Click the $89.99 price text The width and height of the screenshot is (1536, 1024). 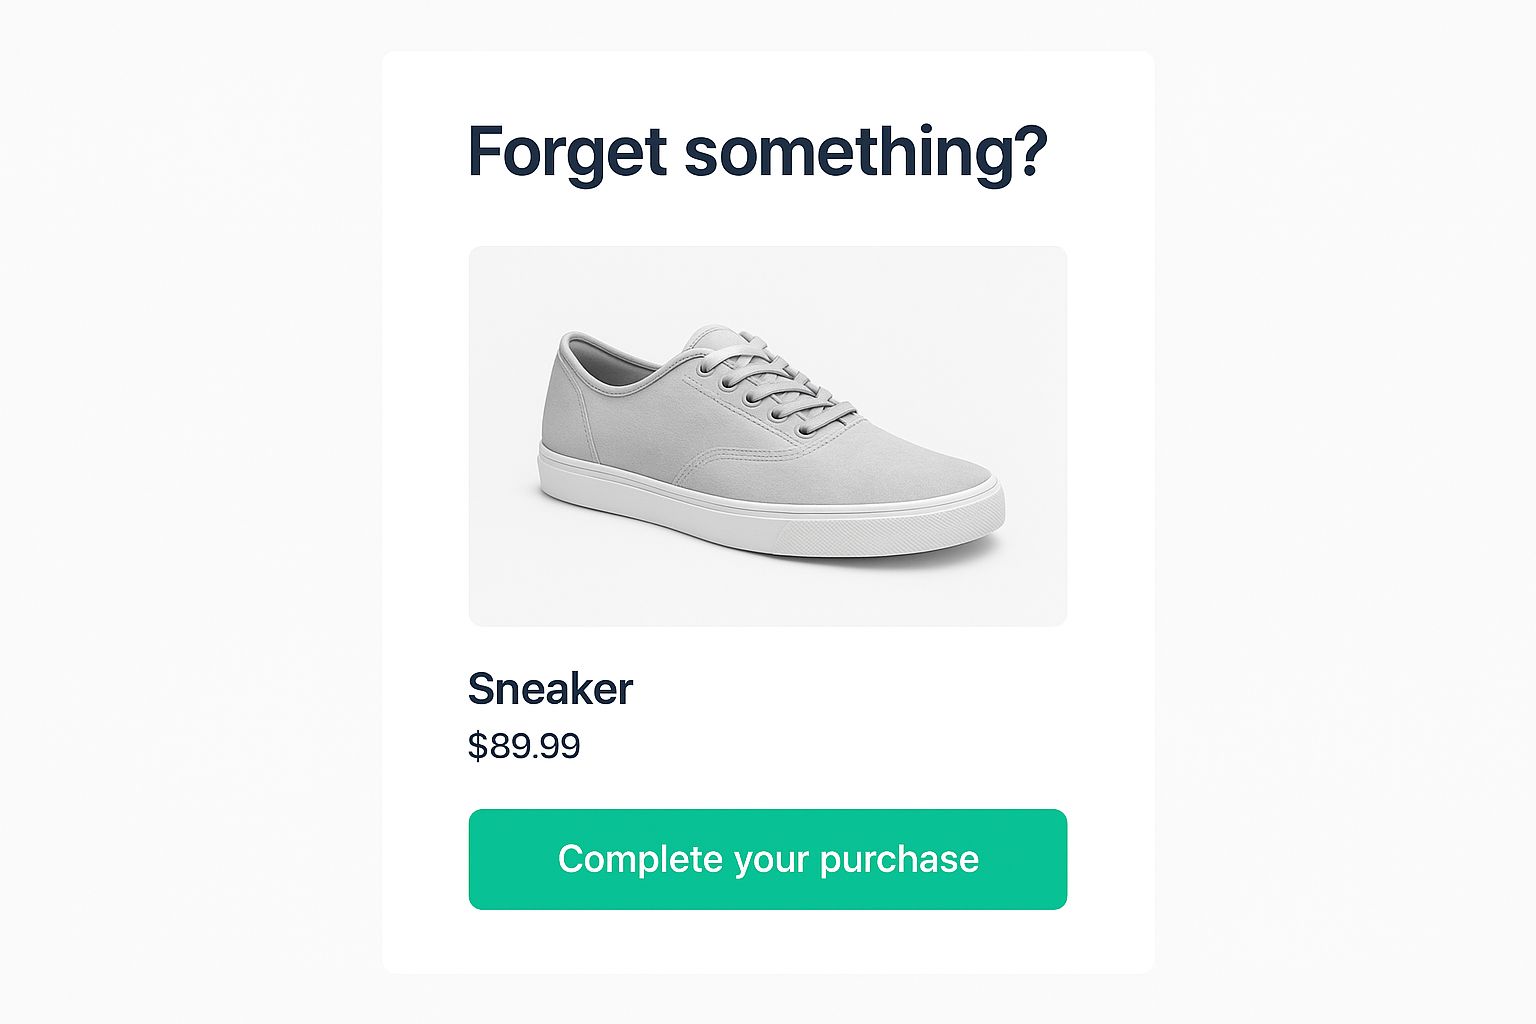click(524, 746)
